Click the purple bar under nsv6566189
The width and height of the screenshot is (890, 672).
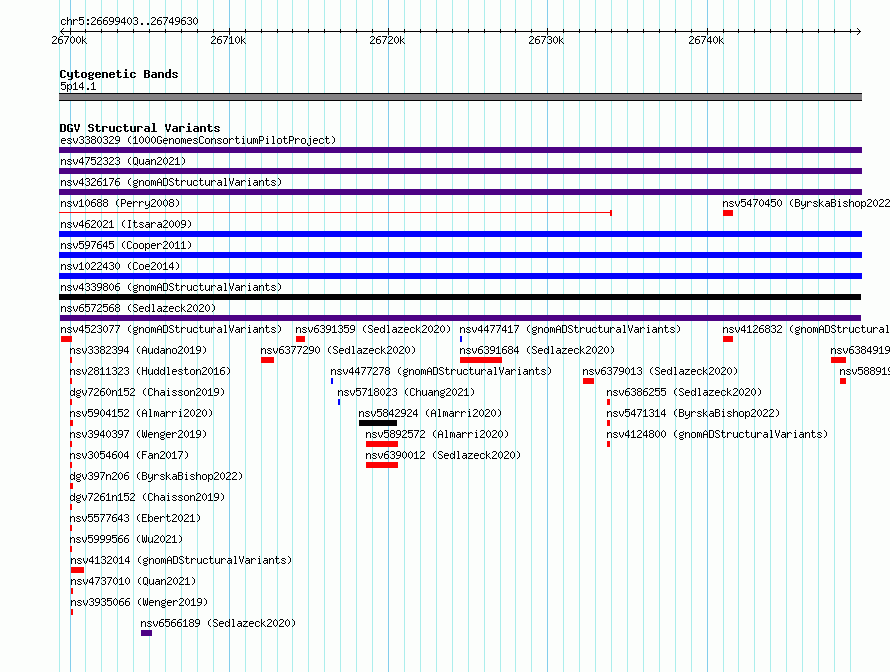[x=146, y=633]
